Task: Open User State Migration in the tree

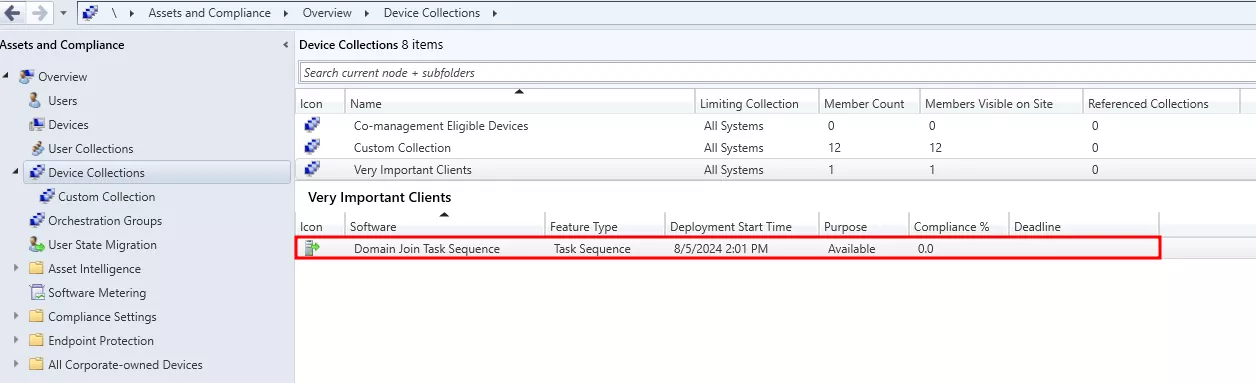Action: pos(102,245)
